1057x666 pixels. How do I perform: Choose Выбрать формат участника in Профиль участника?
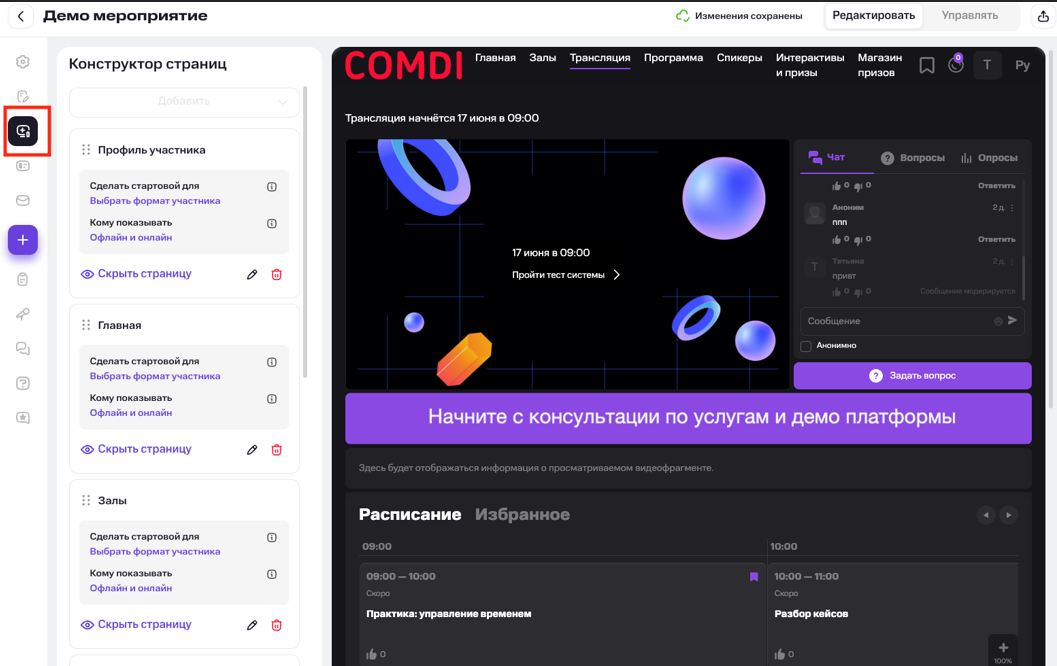[155, 201]
